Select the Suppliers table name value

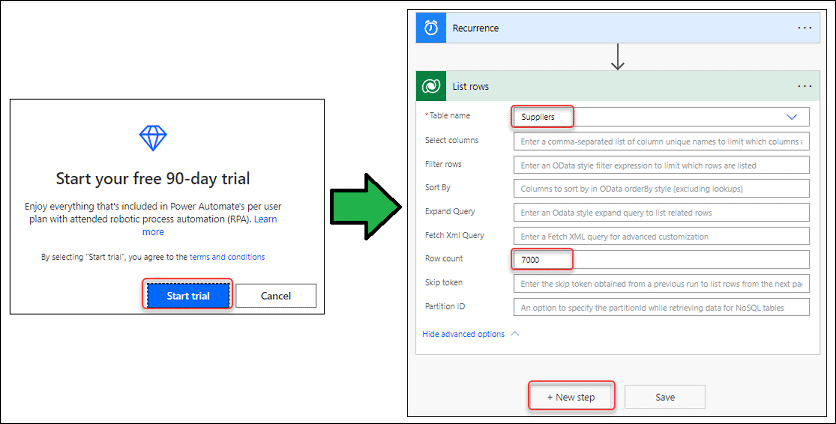[538, 117]
